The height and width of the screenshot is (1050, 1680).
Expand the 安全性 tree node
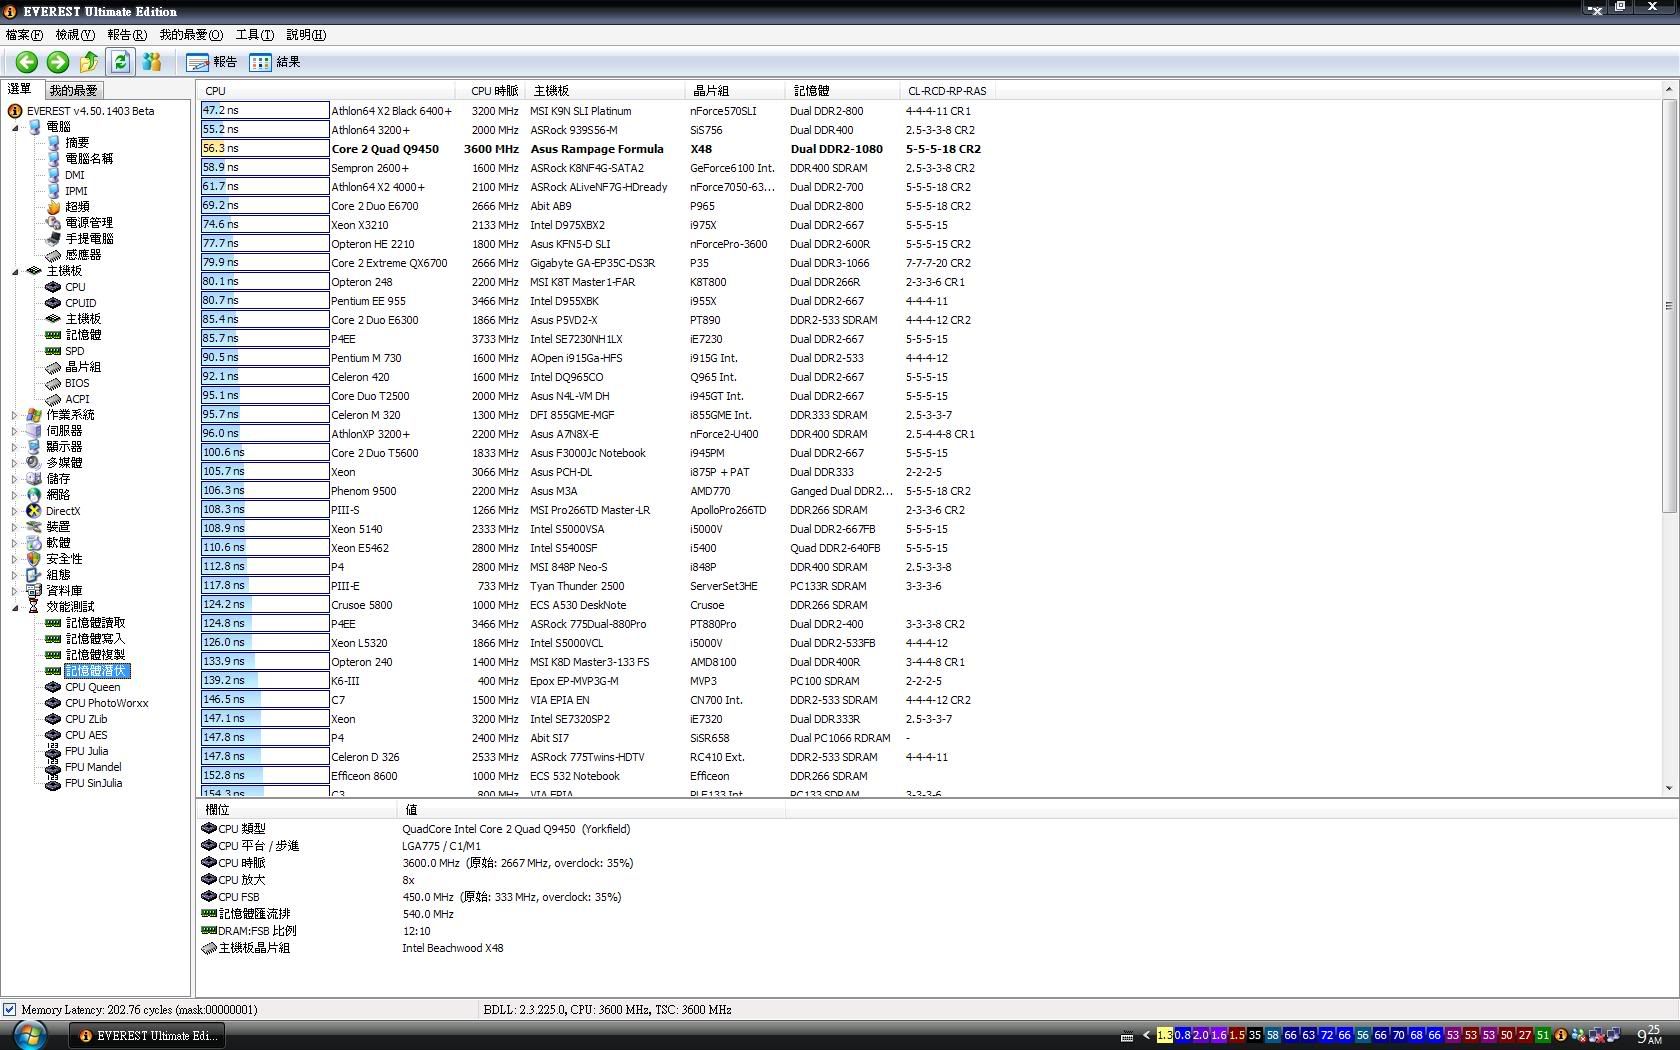pos(15,559)
